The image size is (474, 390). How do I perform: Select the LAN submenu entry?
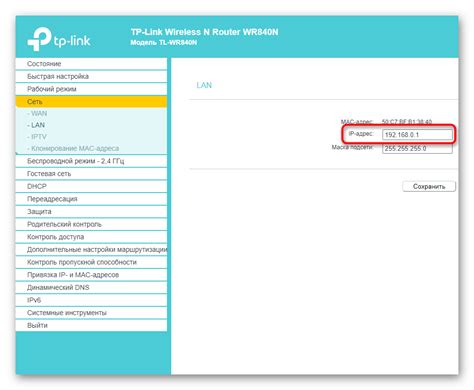click(36, 125)
